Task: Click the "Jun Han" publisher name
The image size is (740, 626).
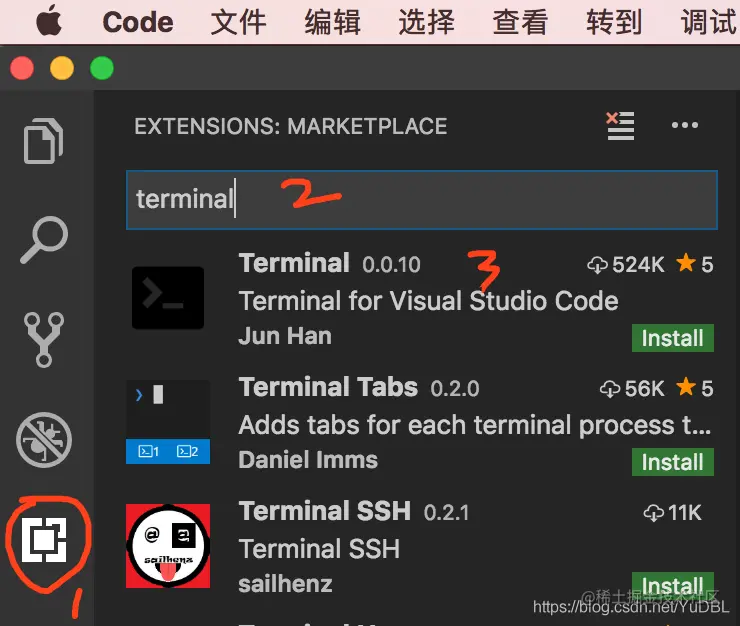Action: [285, 336]
